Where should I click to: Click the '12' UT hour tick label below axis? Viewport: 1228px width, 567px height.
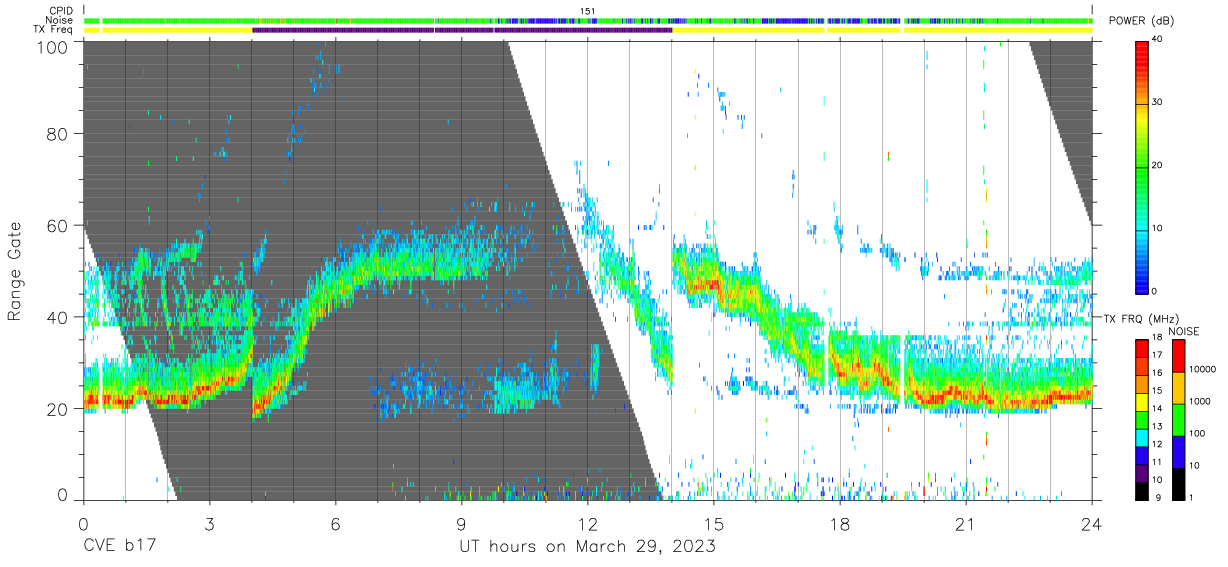(587, 523)
